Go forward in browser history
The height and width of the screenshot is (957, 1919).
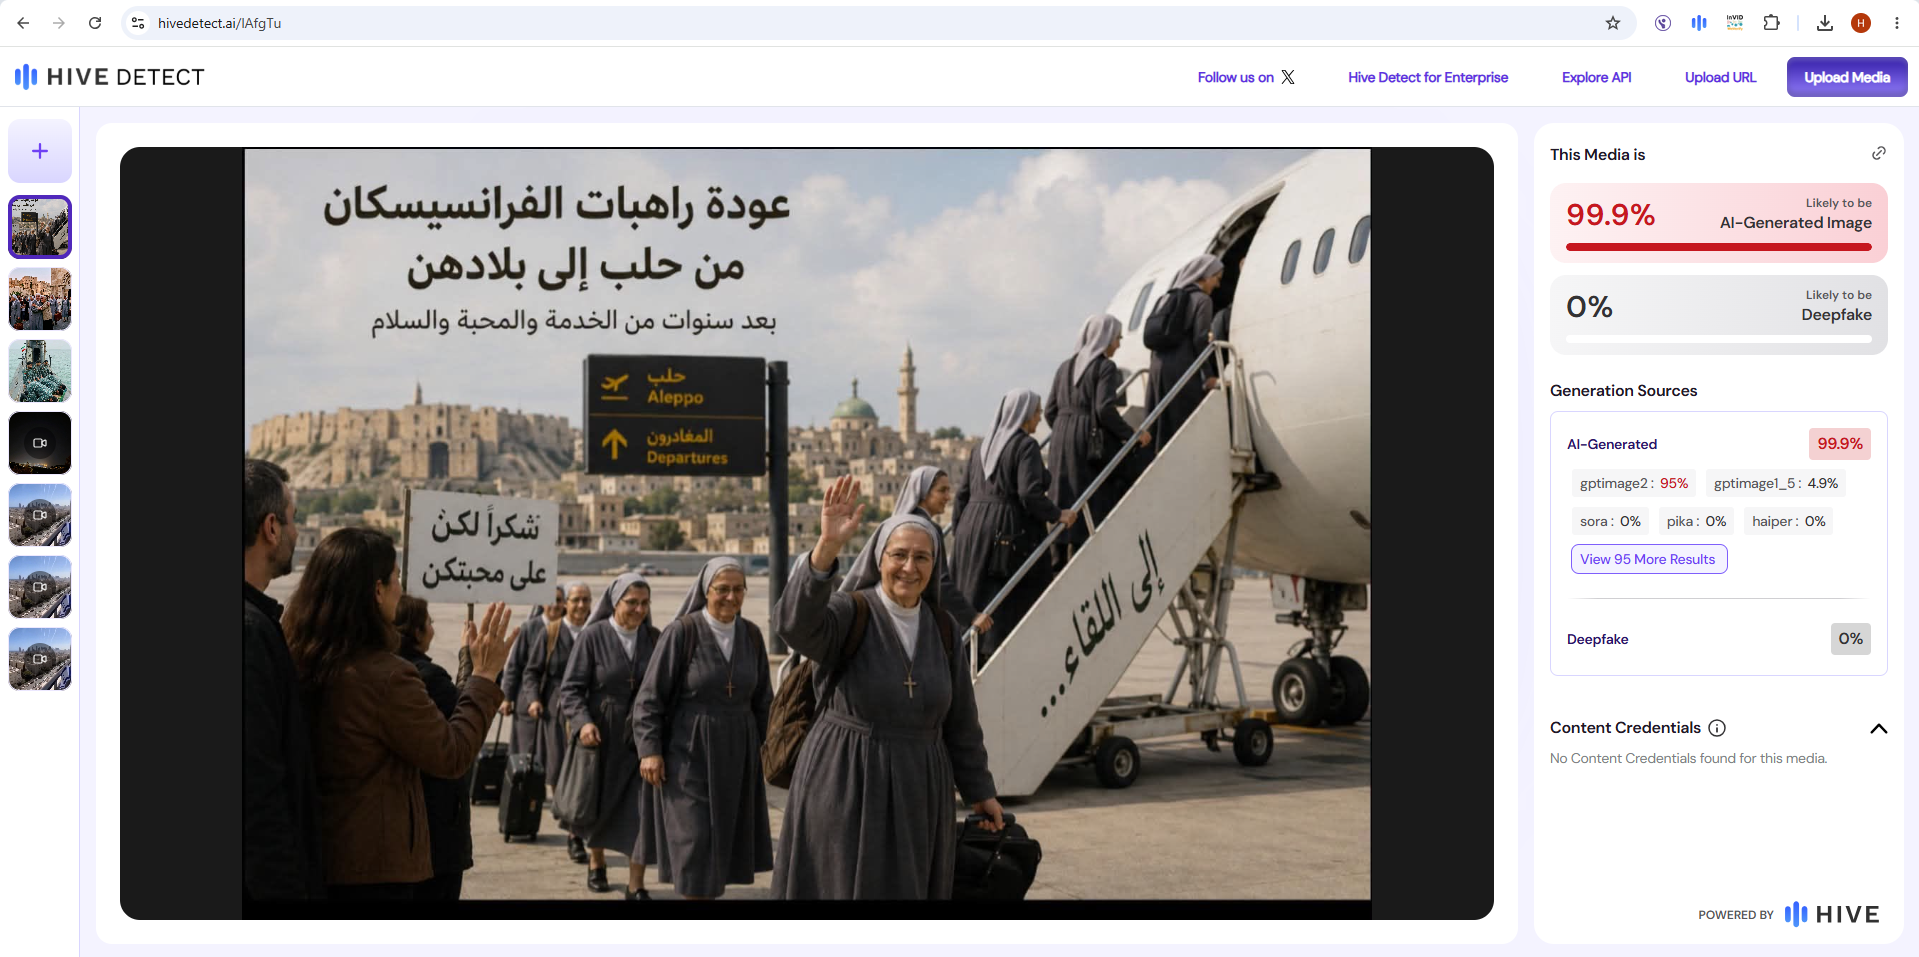(x=59, y=23)
